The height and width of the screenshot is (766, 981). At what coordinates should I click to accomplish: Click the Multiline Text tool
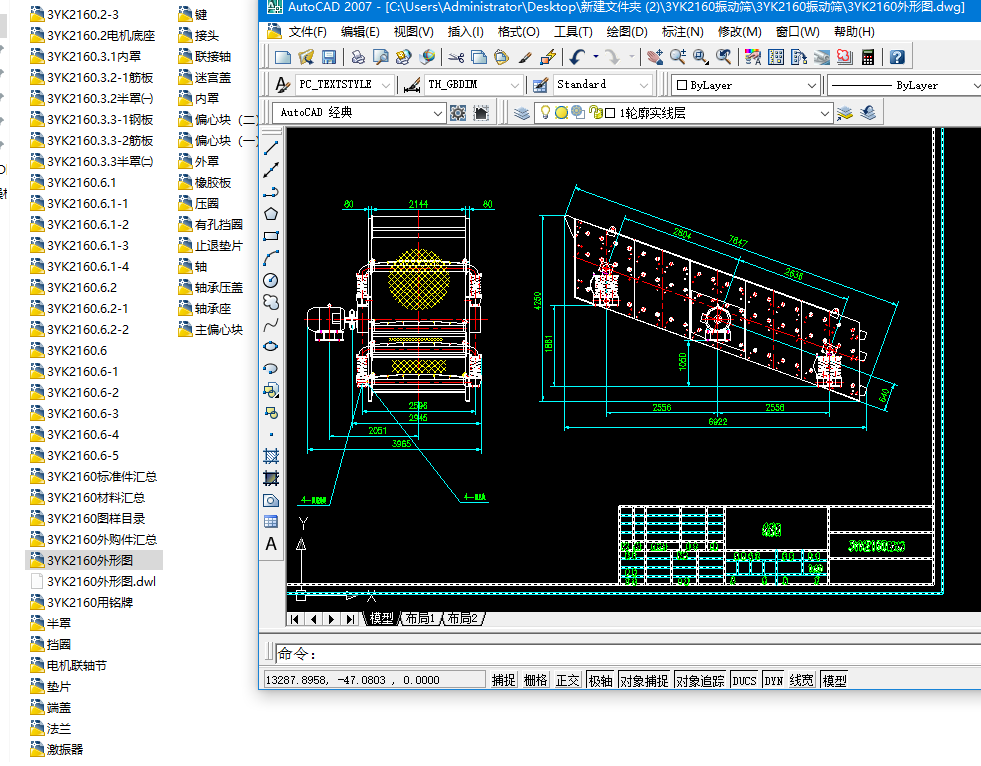tap(271, 544)
